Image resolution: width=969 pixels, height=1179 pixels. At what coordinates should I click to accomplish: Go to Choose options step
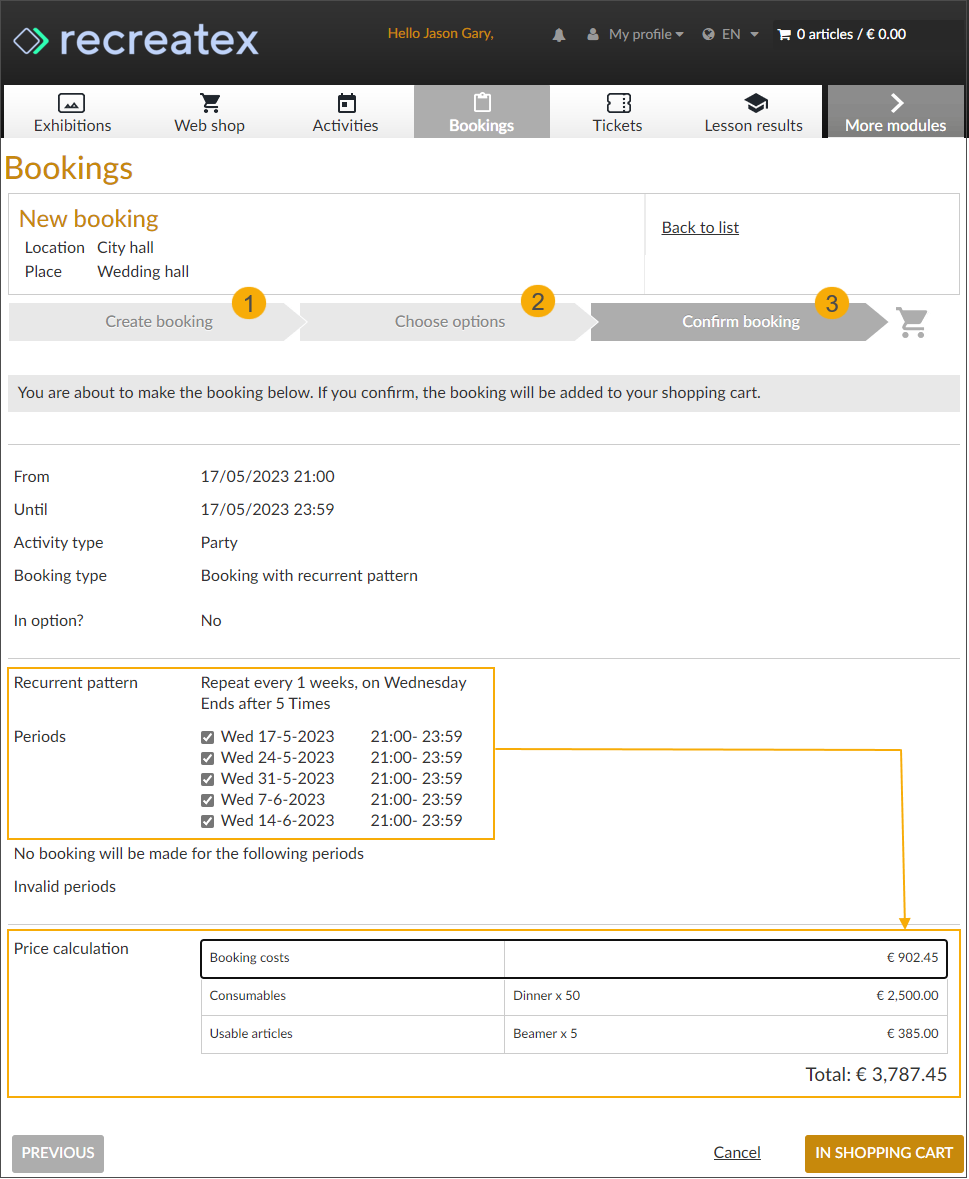[x=449, y=322]
